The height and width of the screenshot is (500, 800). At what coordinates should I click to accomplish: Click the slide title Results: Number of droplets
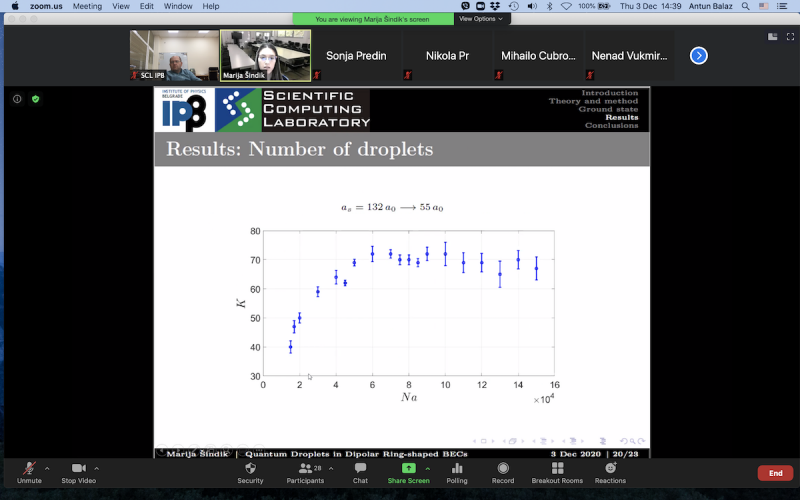point(299,149)
